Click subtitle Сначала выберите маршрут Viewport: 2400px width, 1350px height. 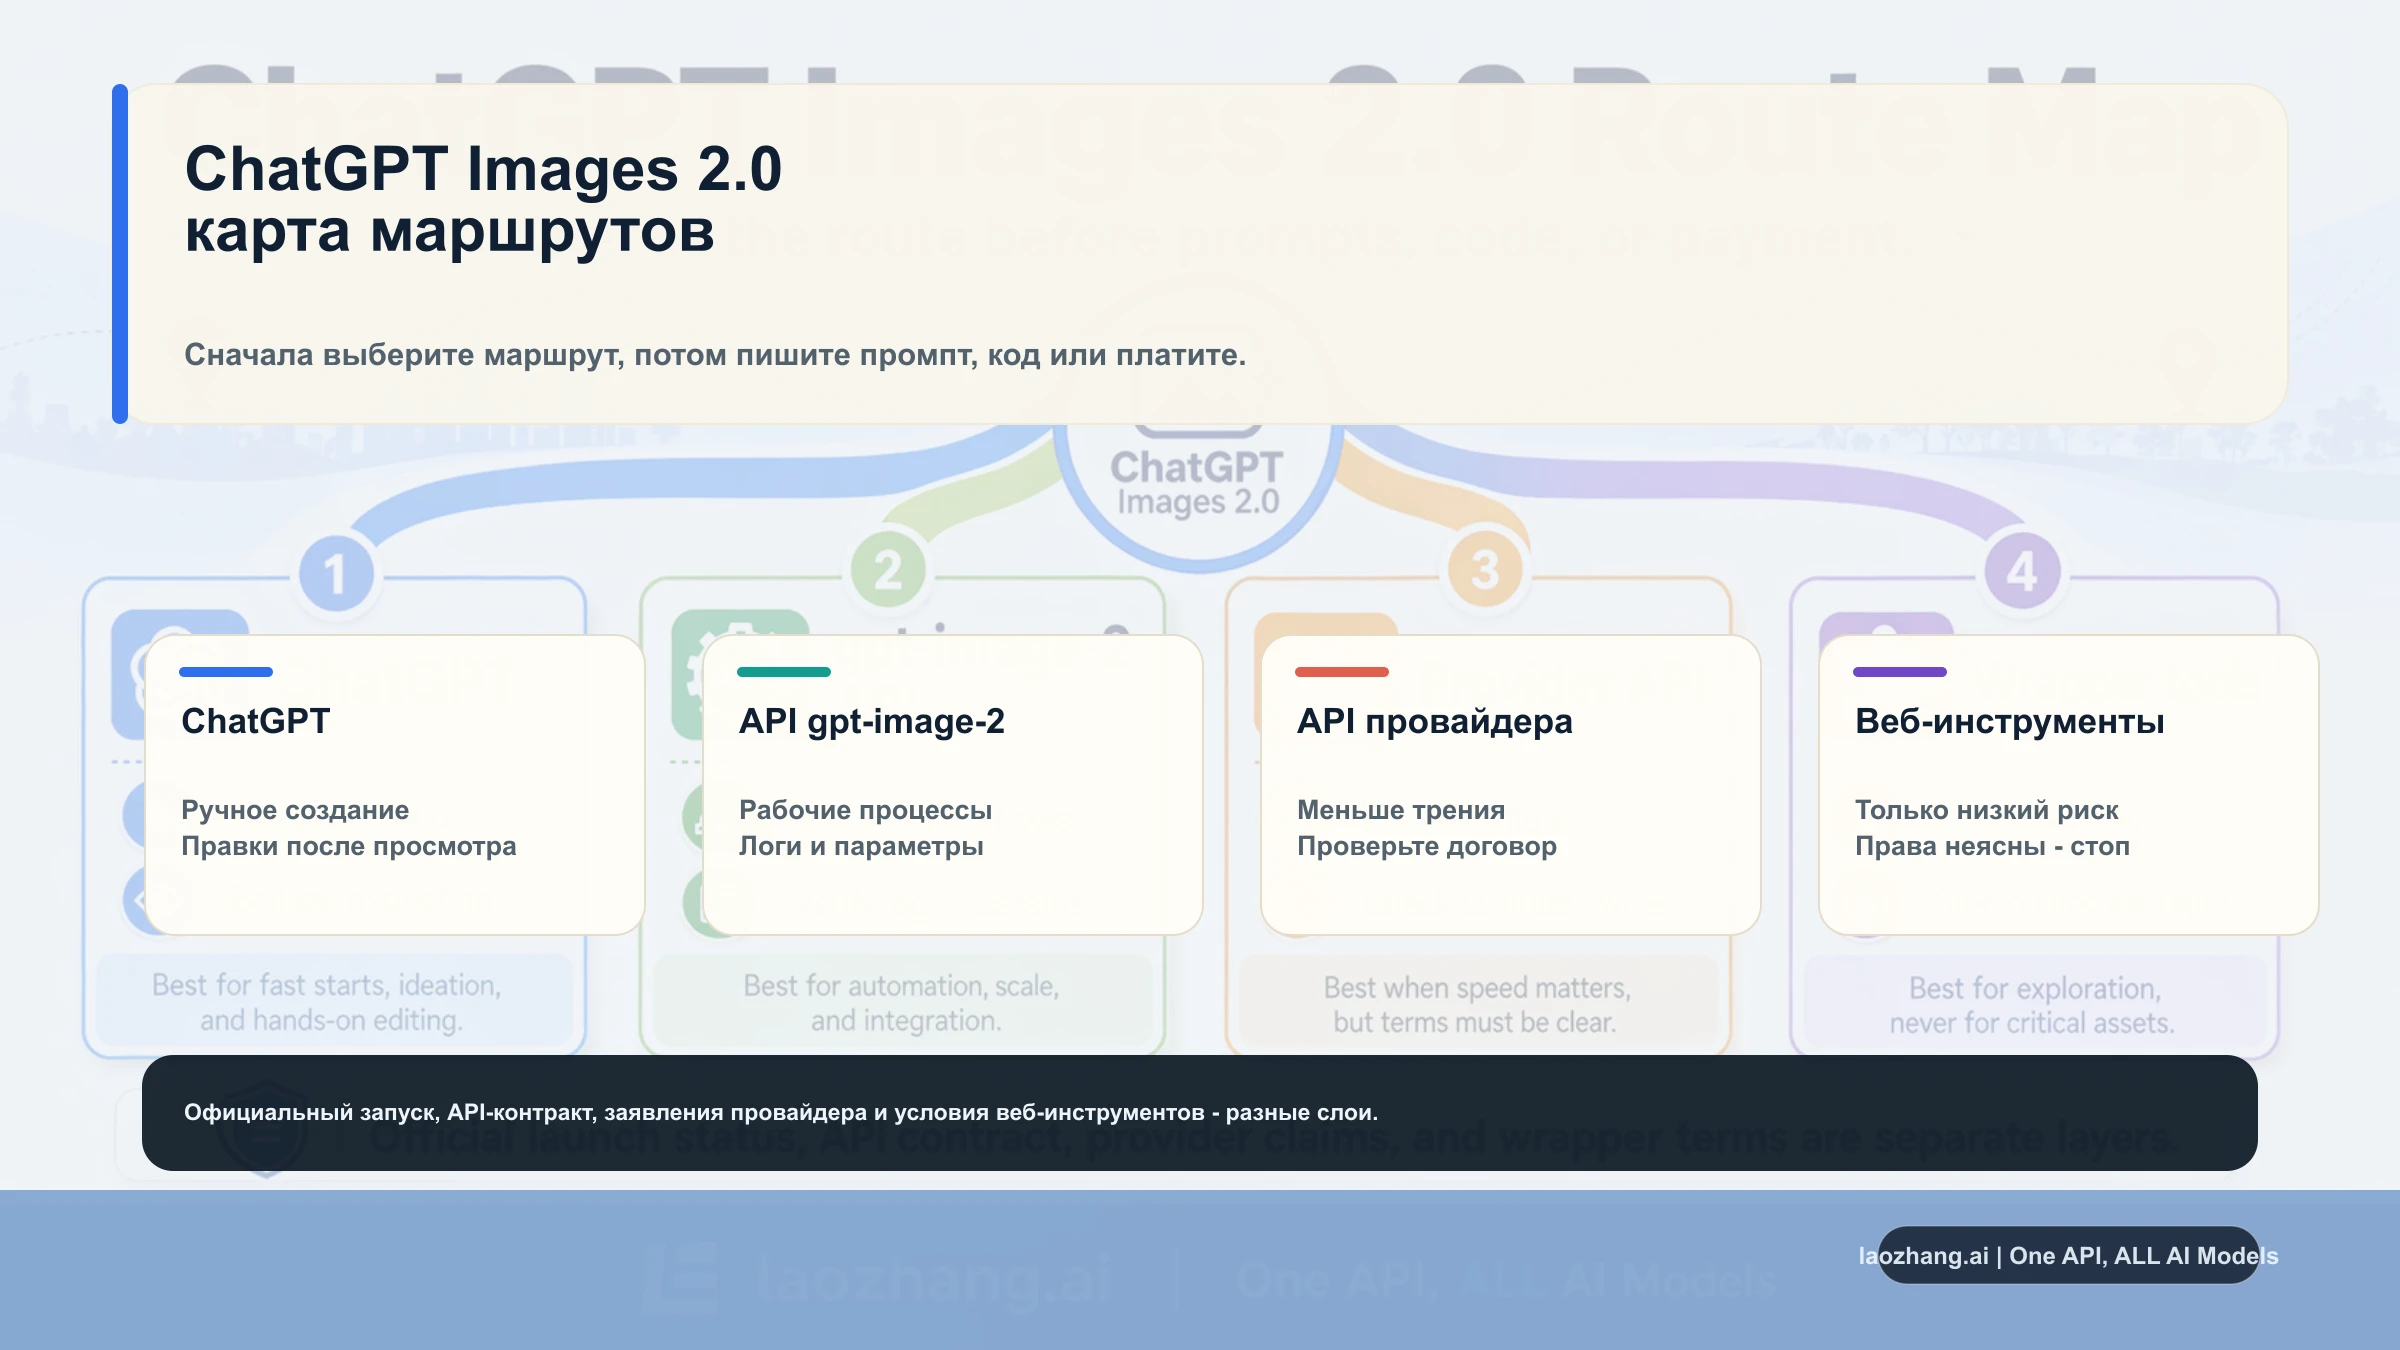click(715, 355)
